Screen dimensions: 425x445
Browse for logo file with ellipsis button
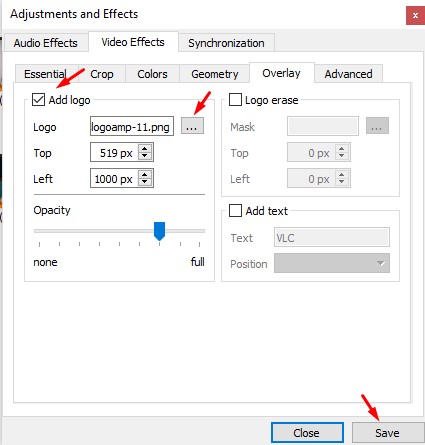click(x=192, y=126)
